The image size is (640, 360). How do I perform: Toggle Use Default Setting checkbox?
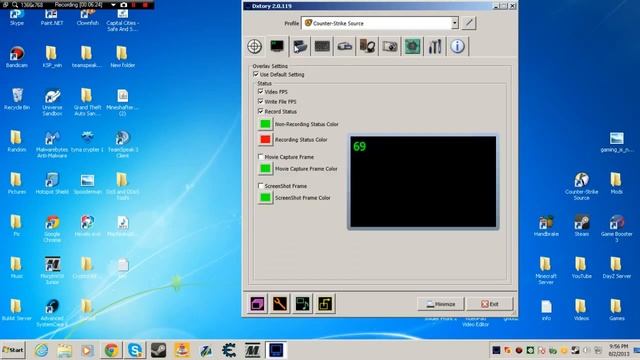pyautogui.click(x=256, y=74)
